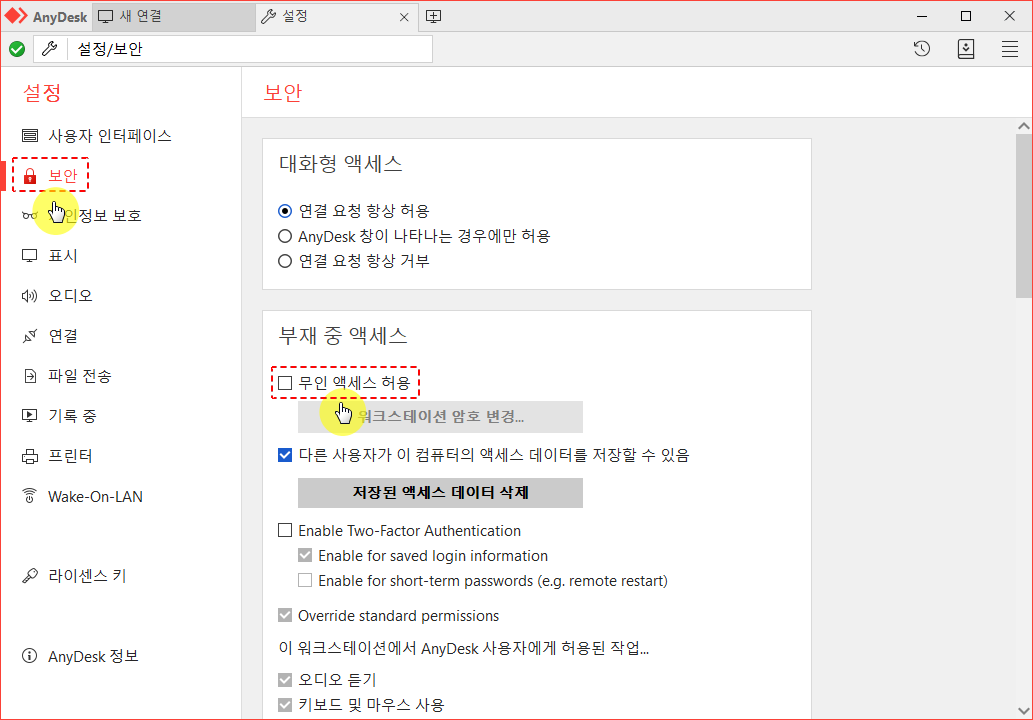Open the 오디오 speaker icon
This screenshot has height=720, width=1033.
(30, 296)
